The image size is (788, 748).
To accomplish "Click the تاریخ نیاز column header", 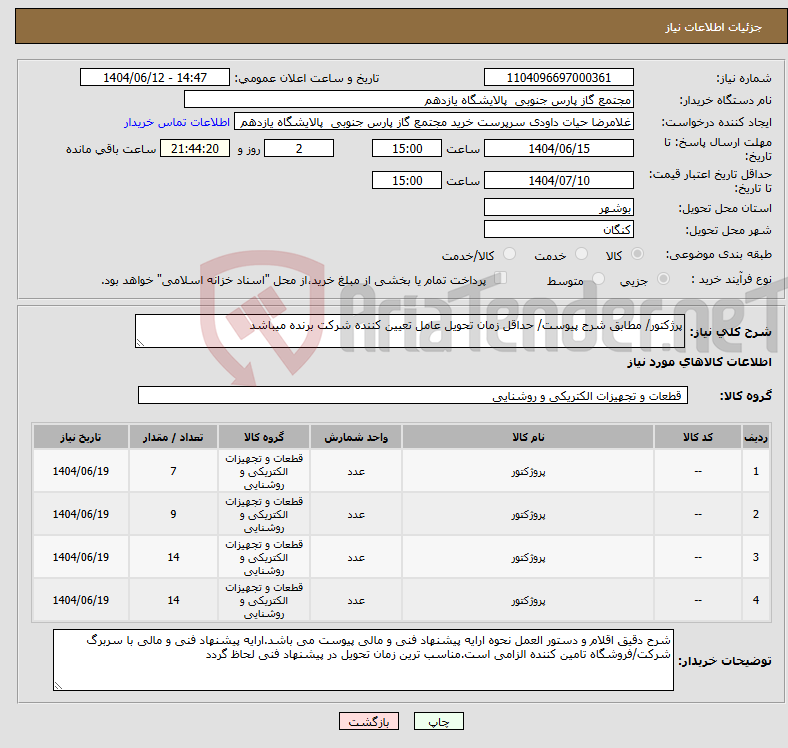I will [81, 437].
